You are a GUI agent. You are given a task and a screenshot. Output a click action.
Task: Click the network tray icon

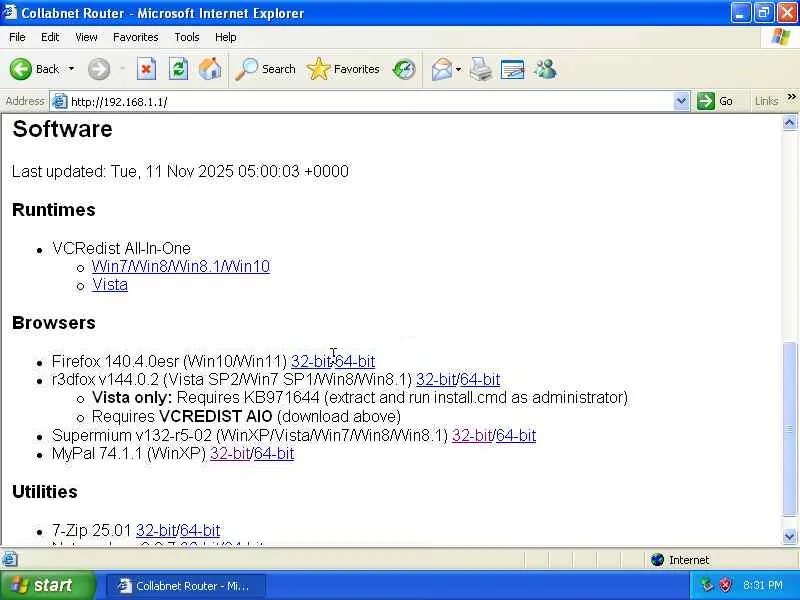[x=706, y=585]
